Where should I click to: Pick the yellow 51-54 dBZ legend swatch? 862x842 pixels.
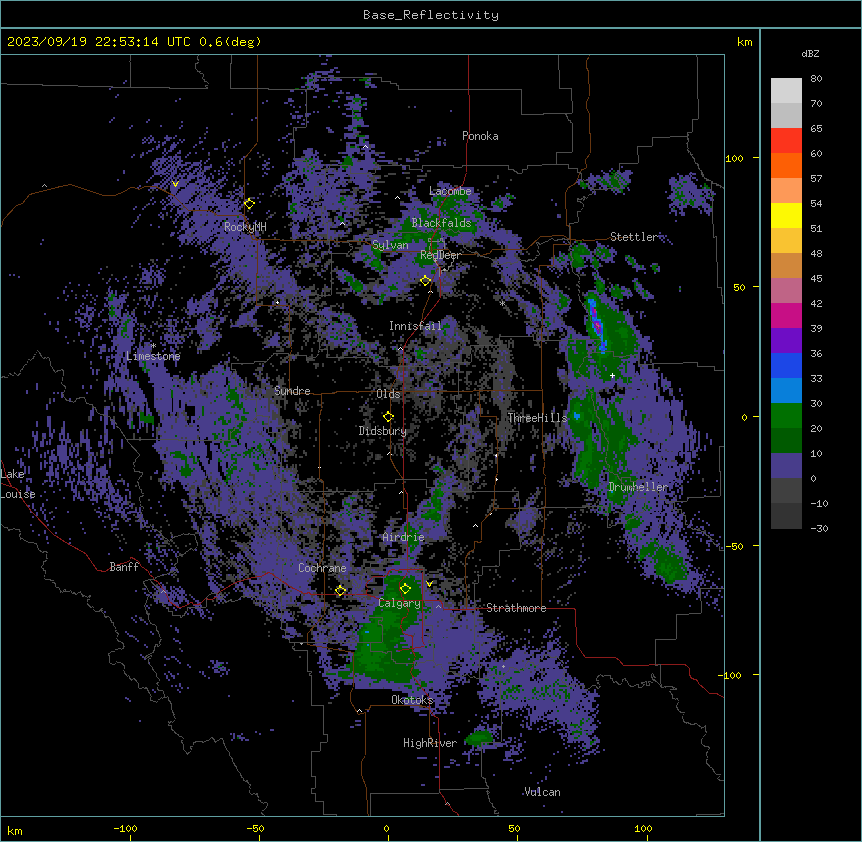(786, 215)
